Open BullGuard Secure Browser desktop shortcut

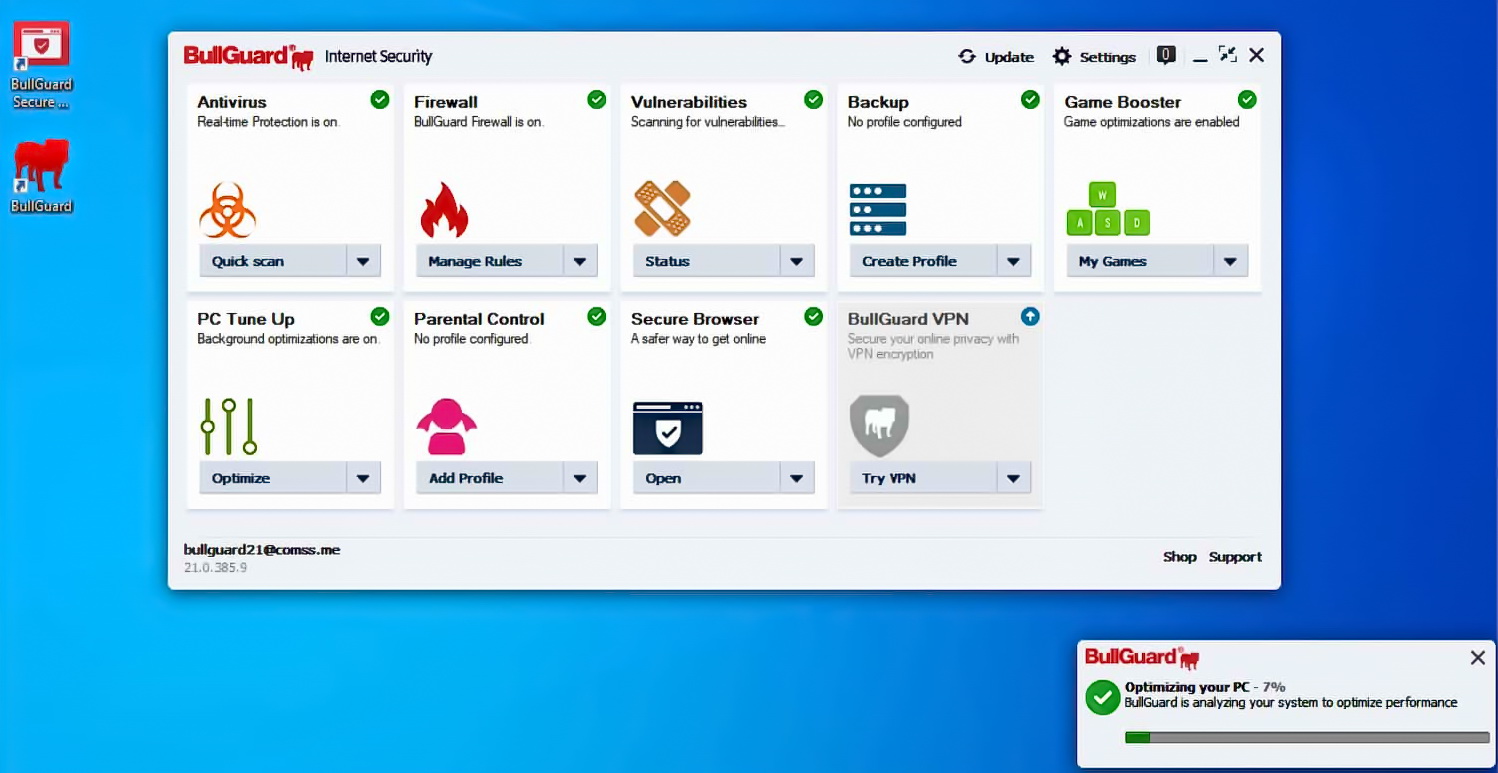click(x=41, y=65)
